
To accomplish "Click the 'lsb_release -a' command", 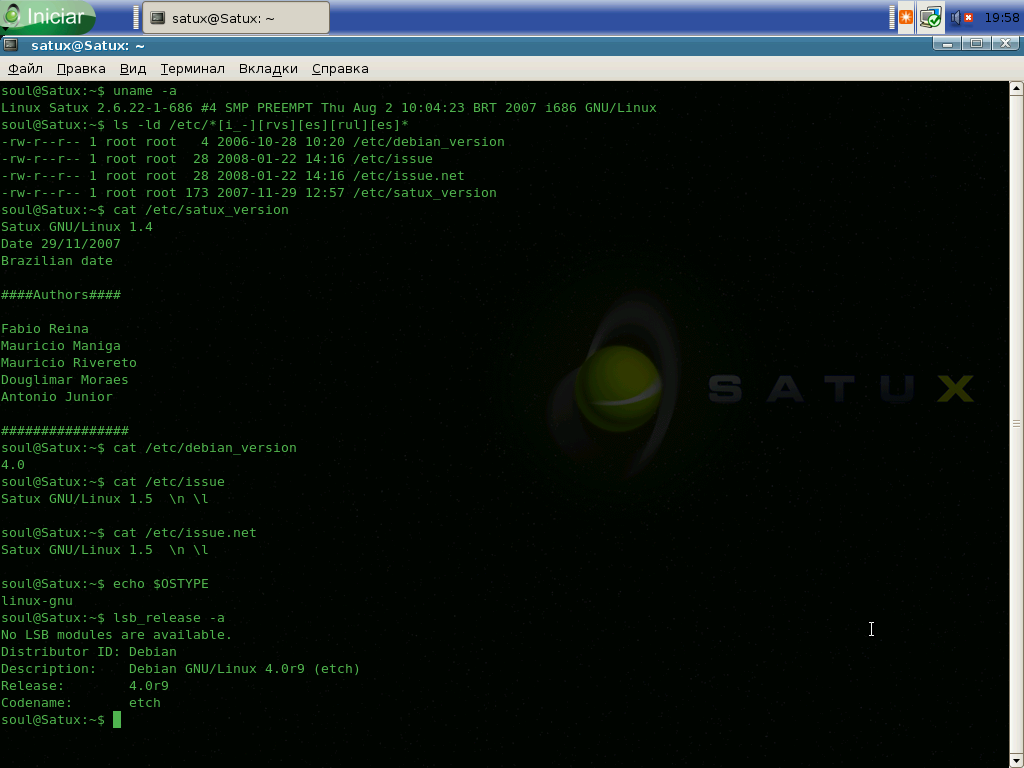I will (x=168, y=617).
